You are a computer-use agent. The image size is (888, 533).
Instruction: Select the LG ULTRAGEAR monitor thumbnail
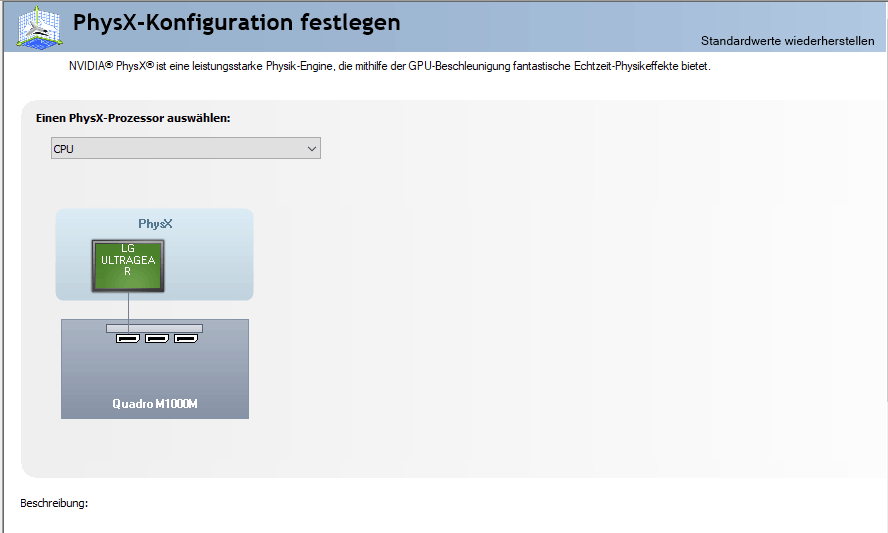coord(128,266)
